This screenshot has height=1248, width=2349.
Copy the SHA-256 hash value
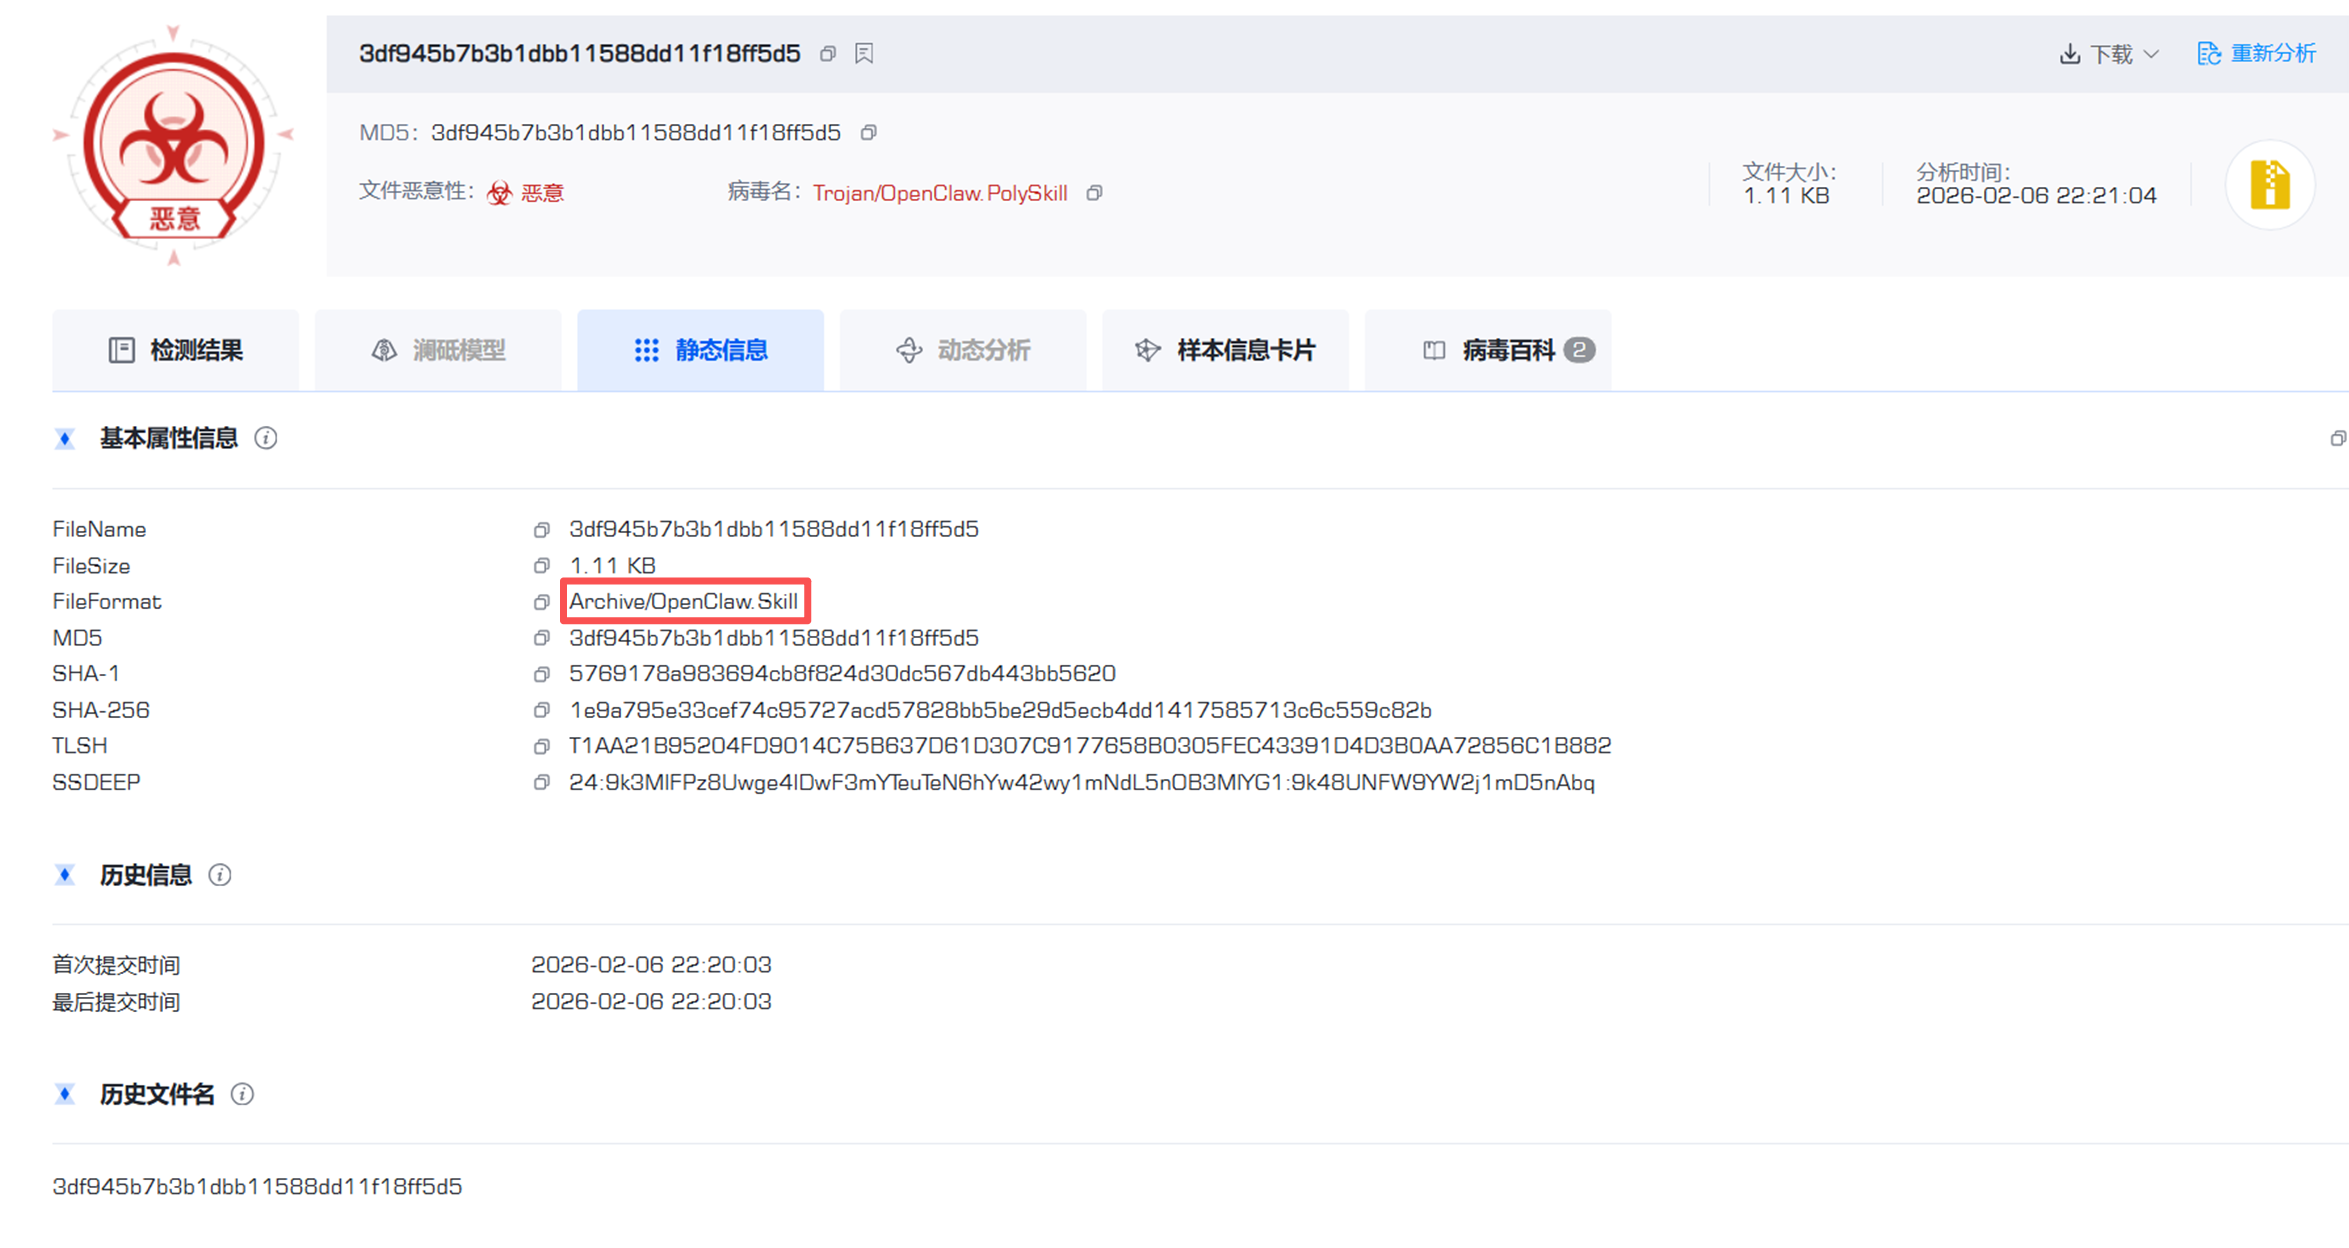click(541, 710)
